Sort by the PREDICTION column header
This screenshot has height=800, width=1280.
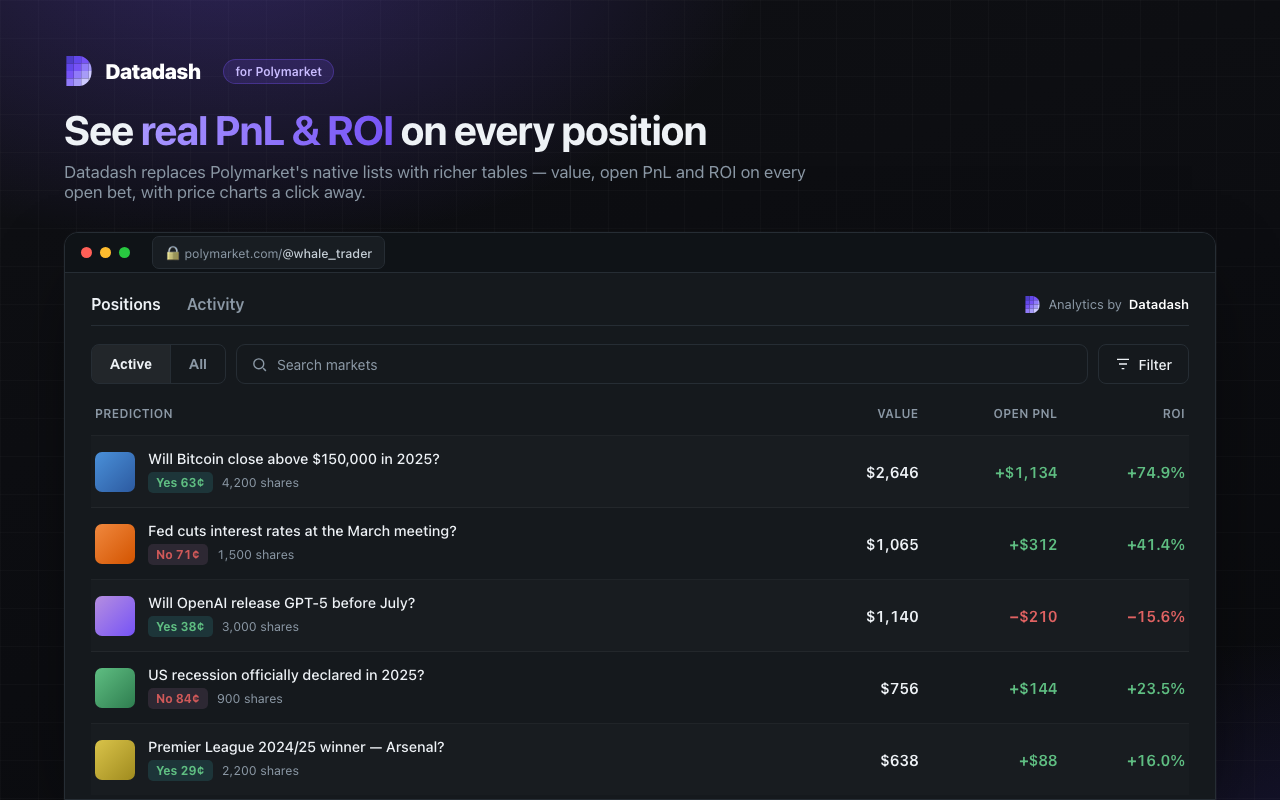click(x=134, y=413)
